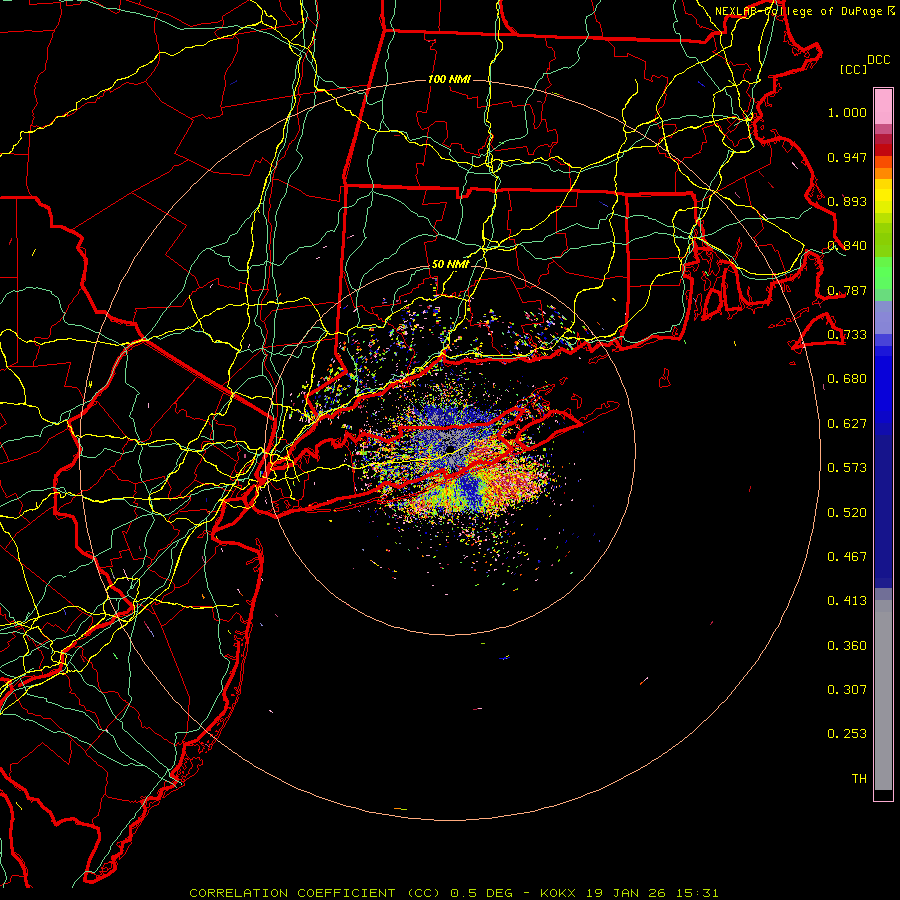900x900 pixels.
Task: Click the 0.680 legend value
Action: [847, 379]
